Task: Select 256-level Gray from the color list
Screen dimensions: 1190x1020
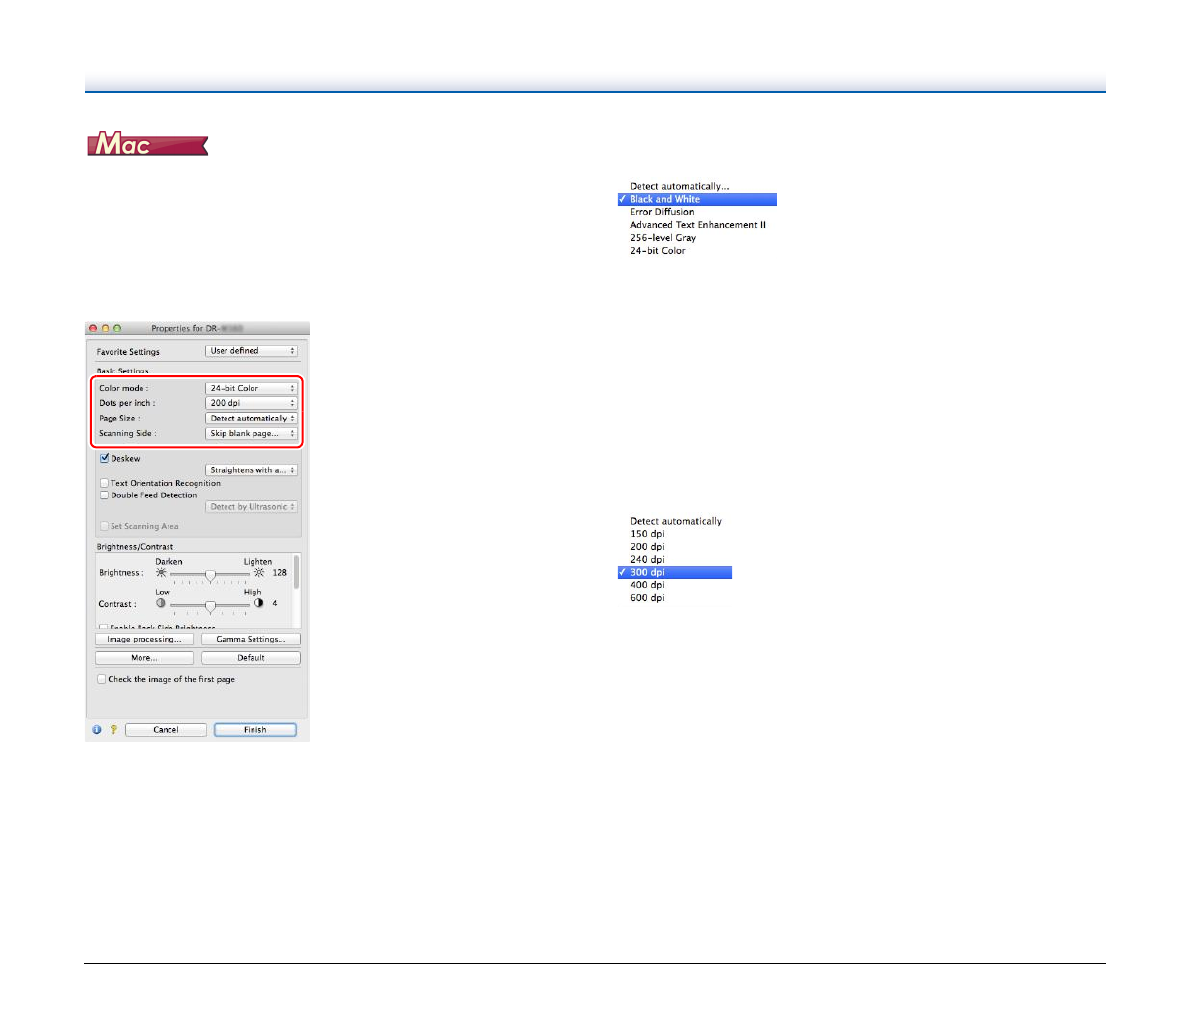Action: click(663, 238)
